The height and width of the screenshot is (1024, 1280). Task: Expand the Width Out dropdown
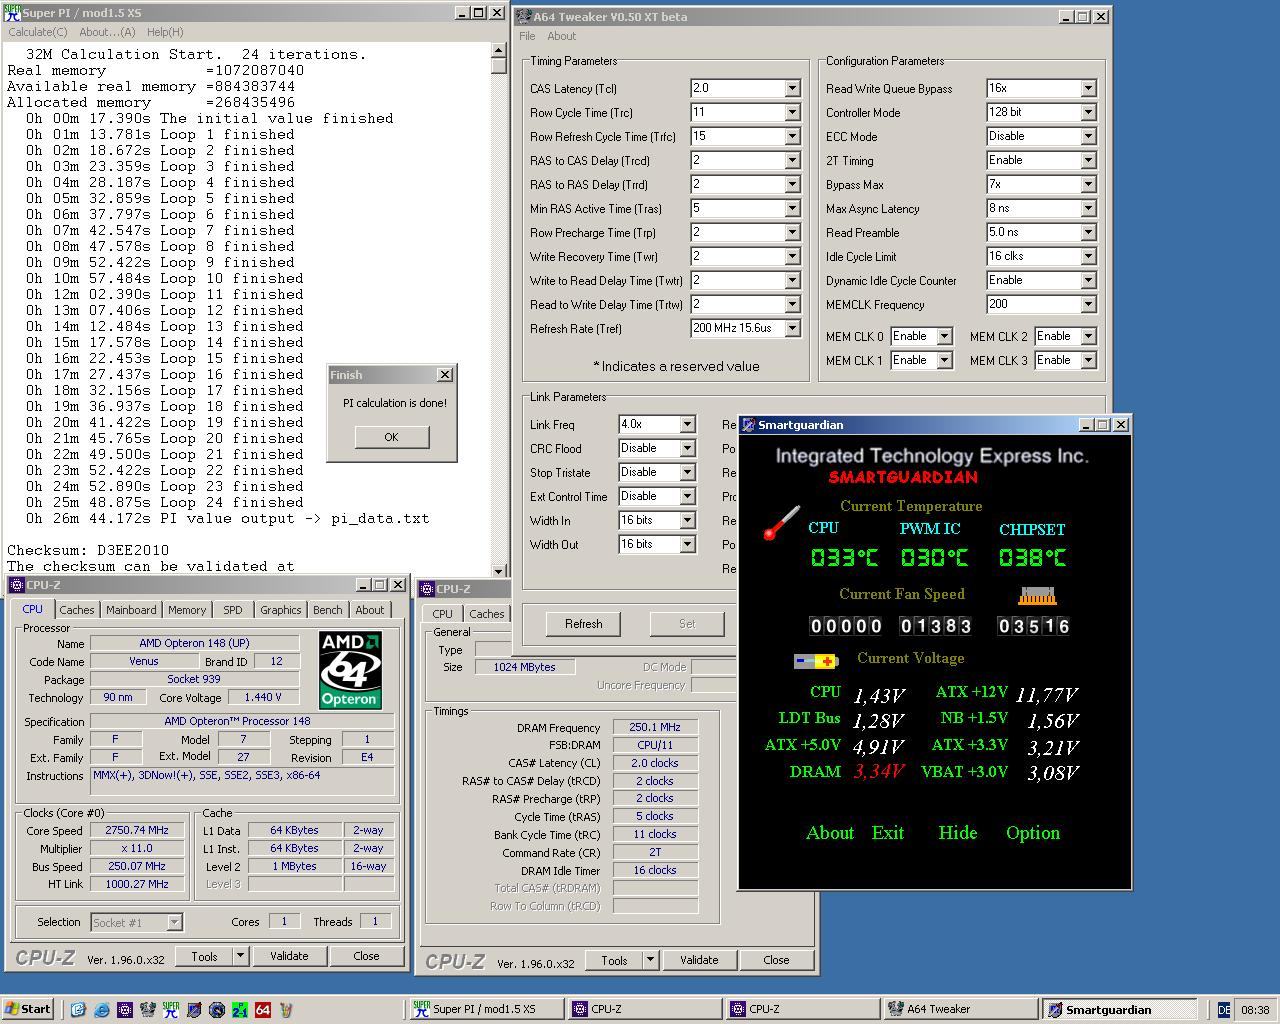(x=687, y=544)
